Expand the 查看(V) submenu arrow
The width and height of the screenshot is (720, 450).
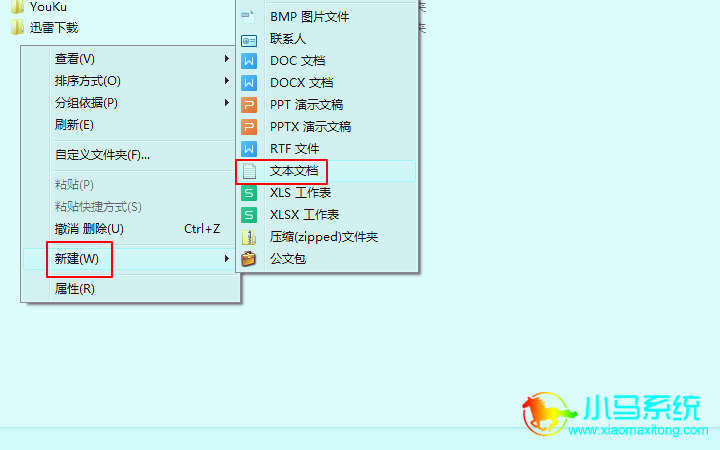click(x=226, y=59)
